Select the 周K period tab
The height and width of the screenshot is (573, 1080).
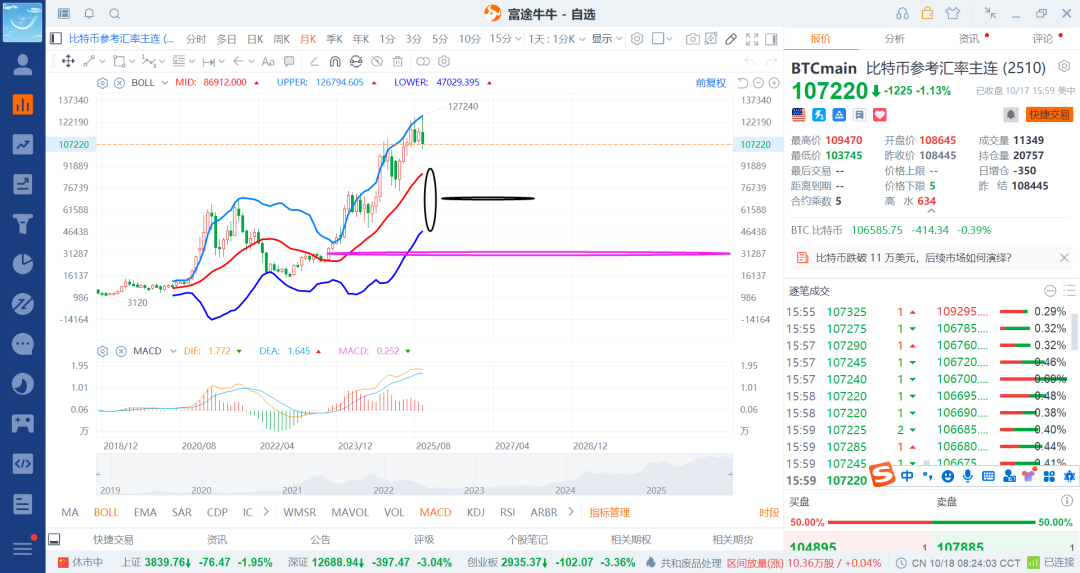[x=281, y=39]
